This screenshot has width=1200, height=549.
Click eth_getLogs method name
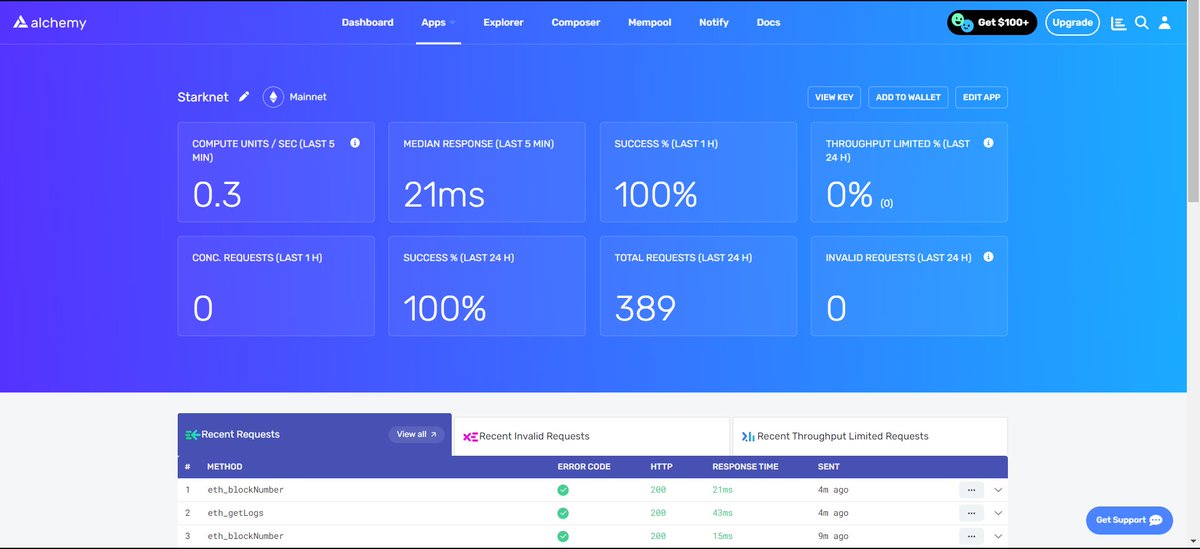pyautogui.click(x=236, y=513)
